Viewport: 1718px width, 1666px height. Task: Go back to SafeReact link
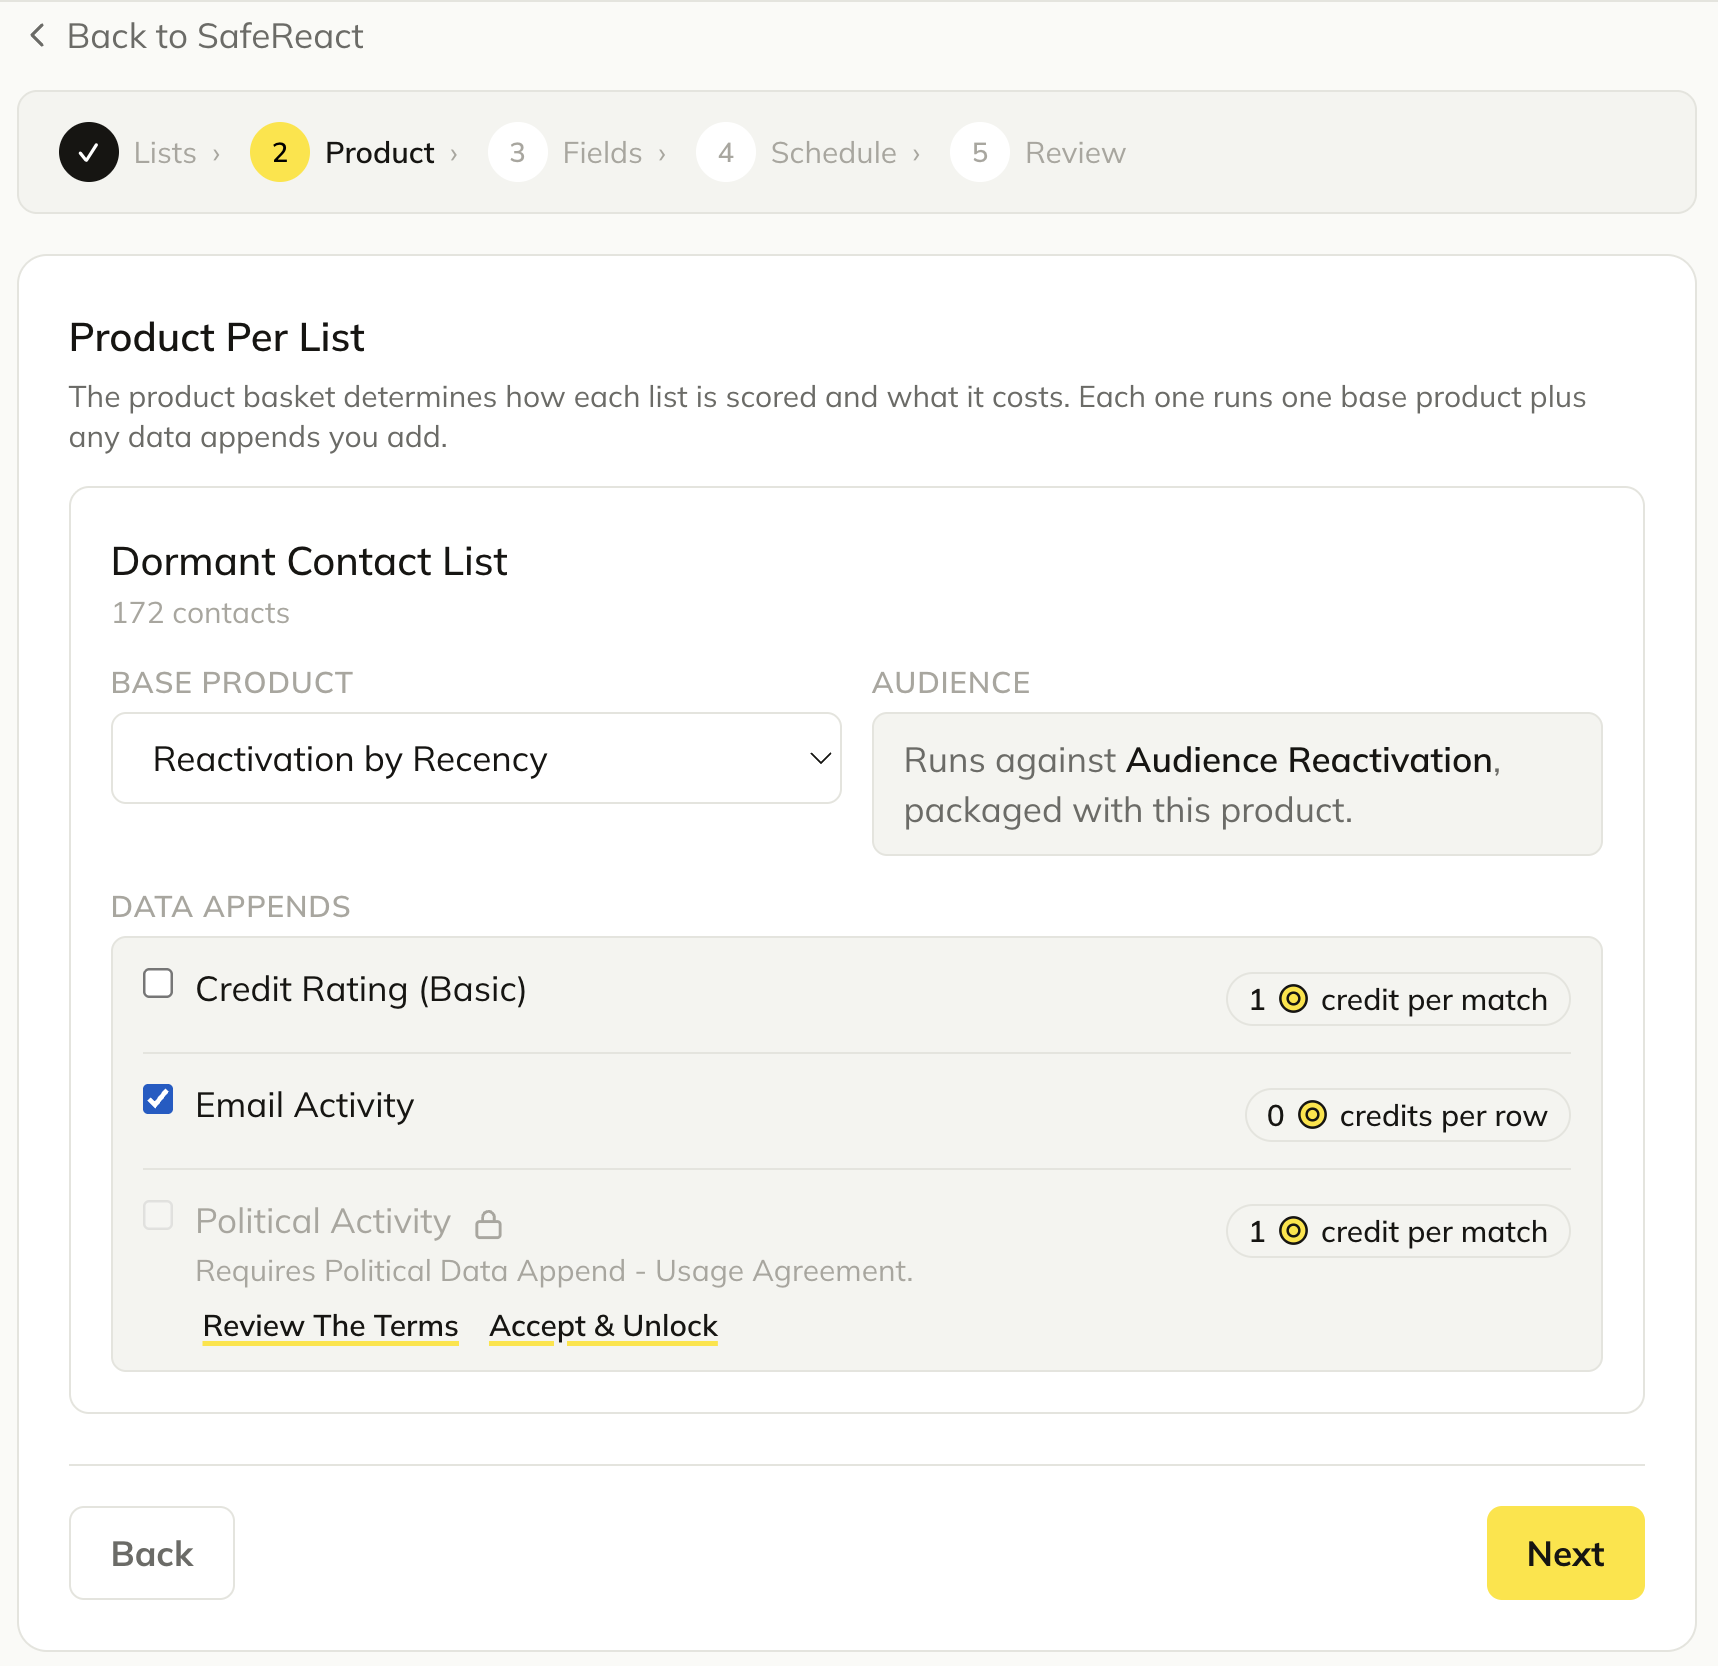click(x=196, y=36)
